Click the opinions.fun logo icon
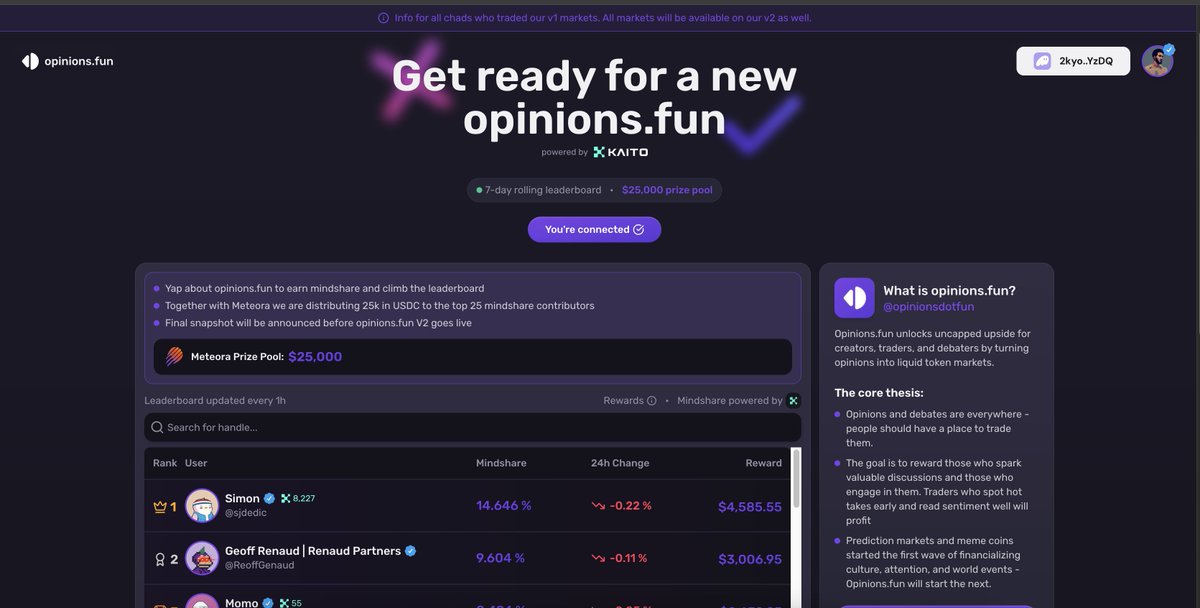This screenshot has height=608, width=1200. click(x=30, y=61)
